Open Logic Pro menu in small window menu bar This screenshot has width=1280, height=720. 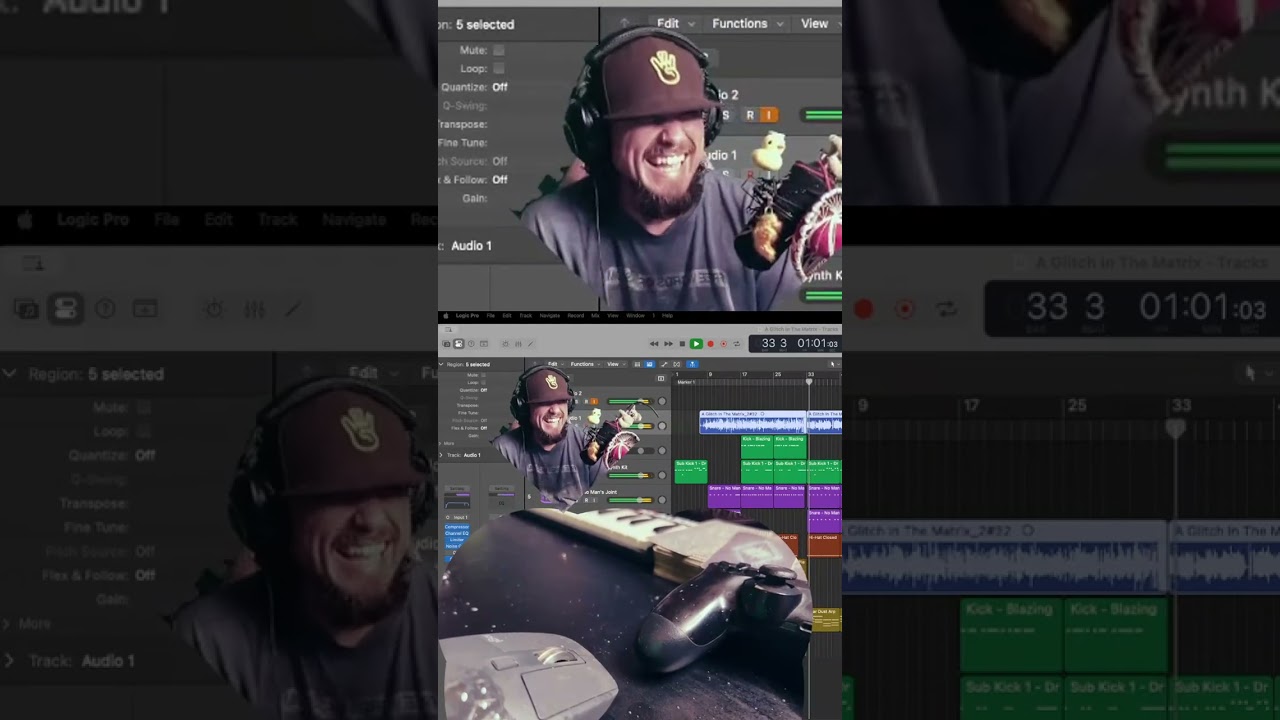tap(467, 315)
